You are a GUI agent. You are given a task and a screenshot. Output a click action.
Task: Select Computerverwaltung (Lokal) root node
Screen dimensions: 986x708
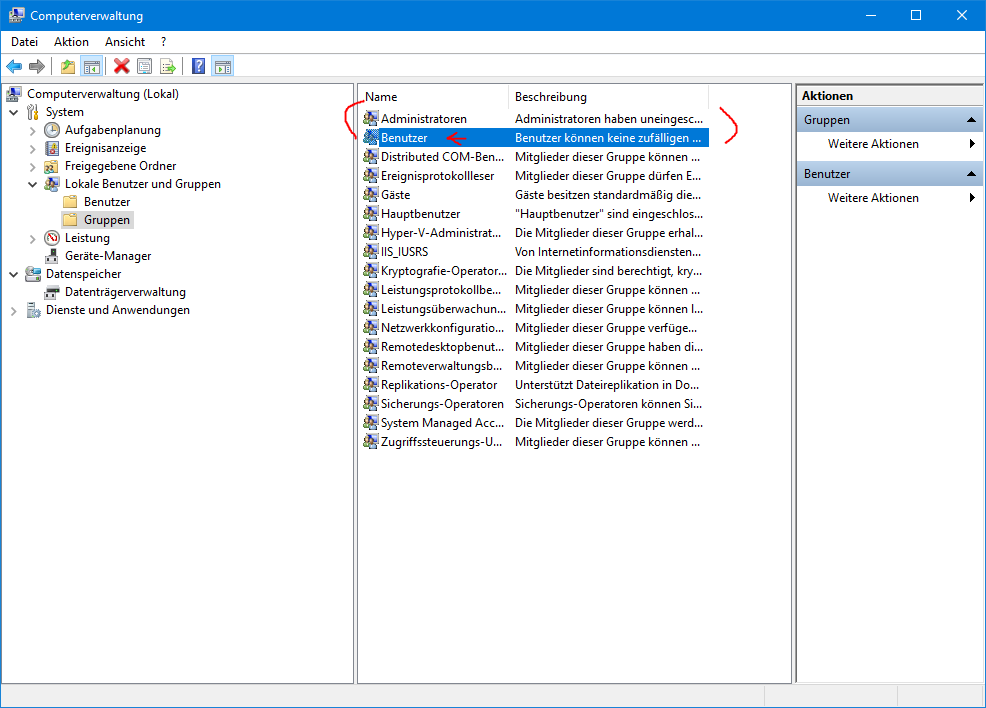coord(102,94)
